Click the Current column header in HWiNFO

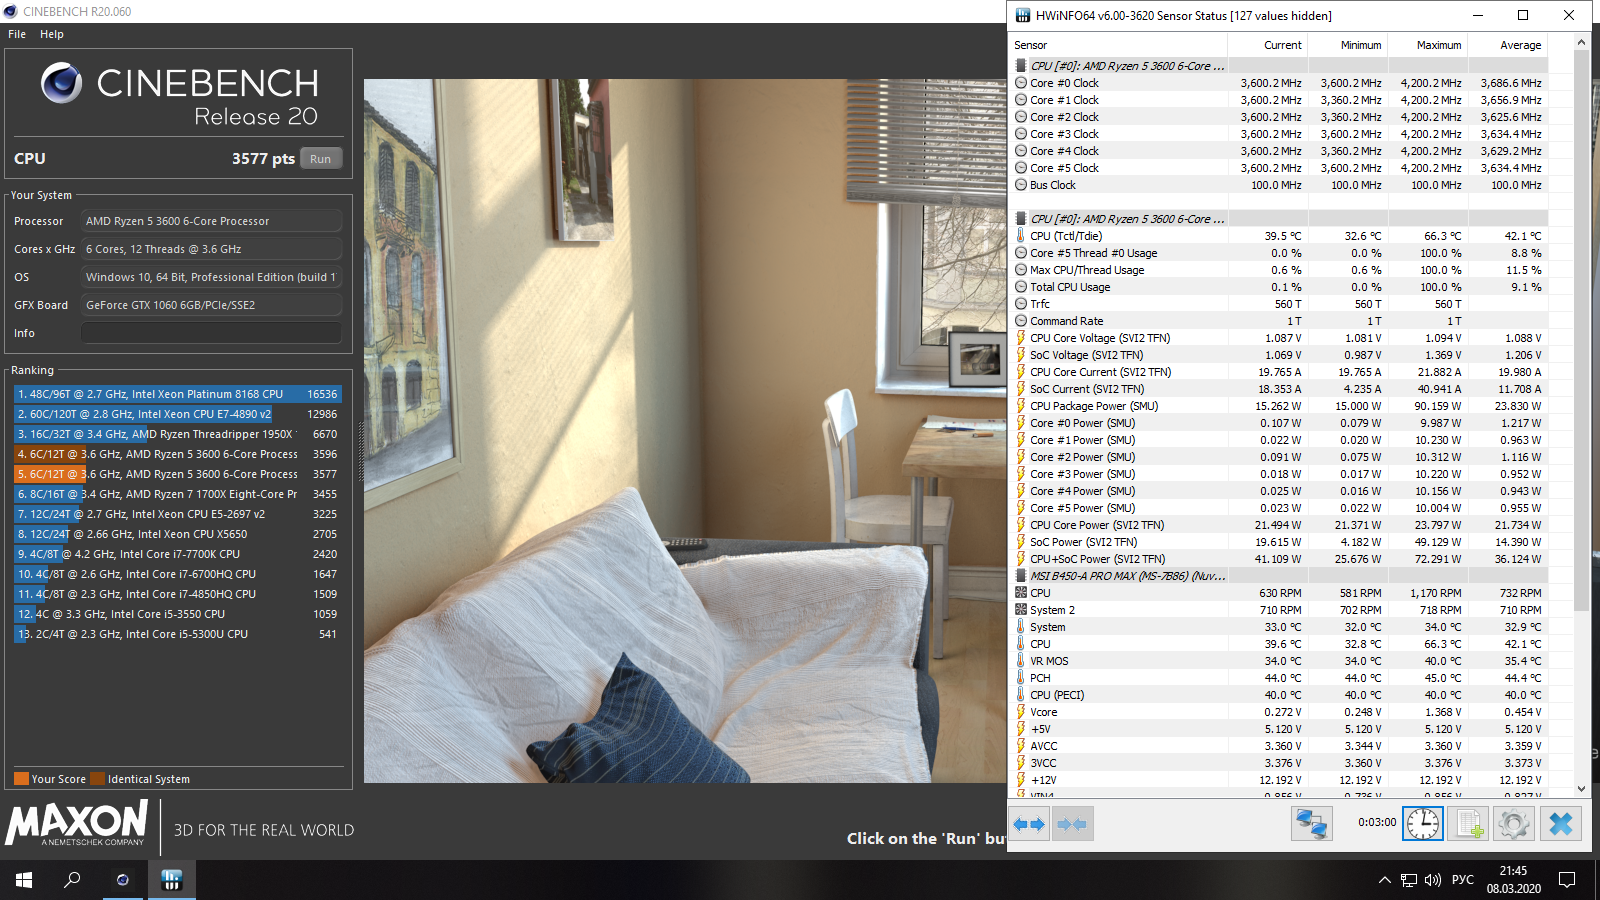(x=1267, y=45)
